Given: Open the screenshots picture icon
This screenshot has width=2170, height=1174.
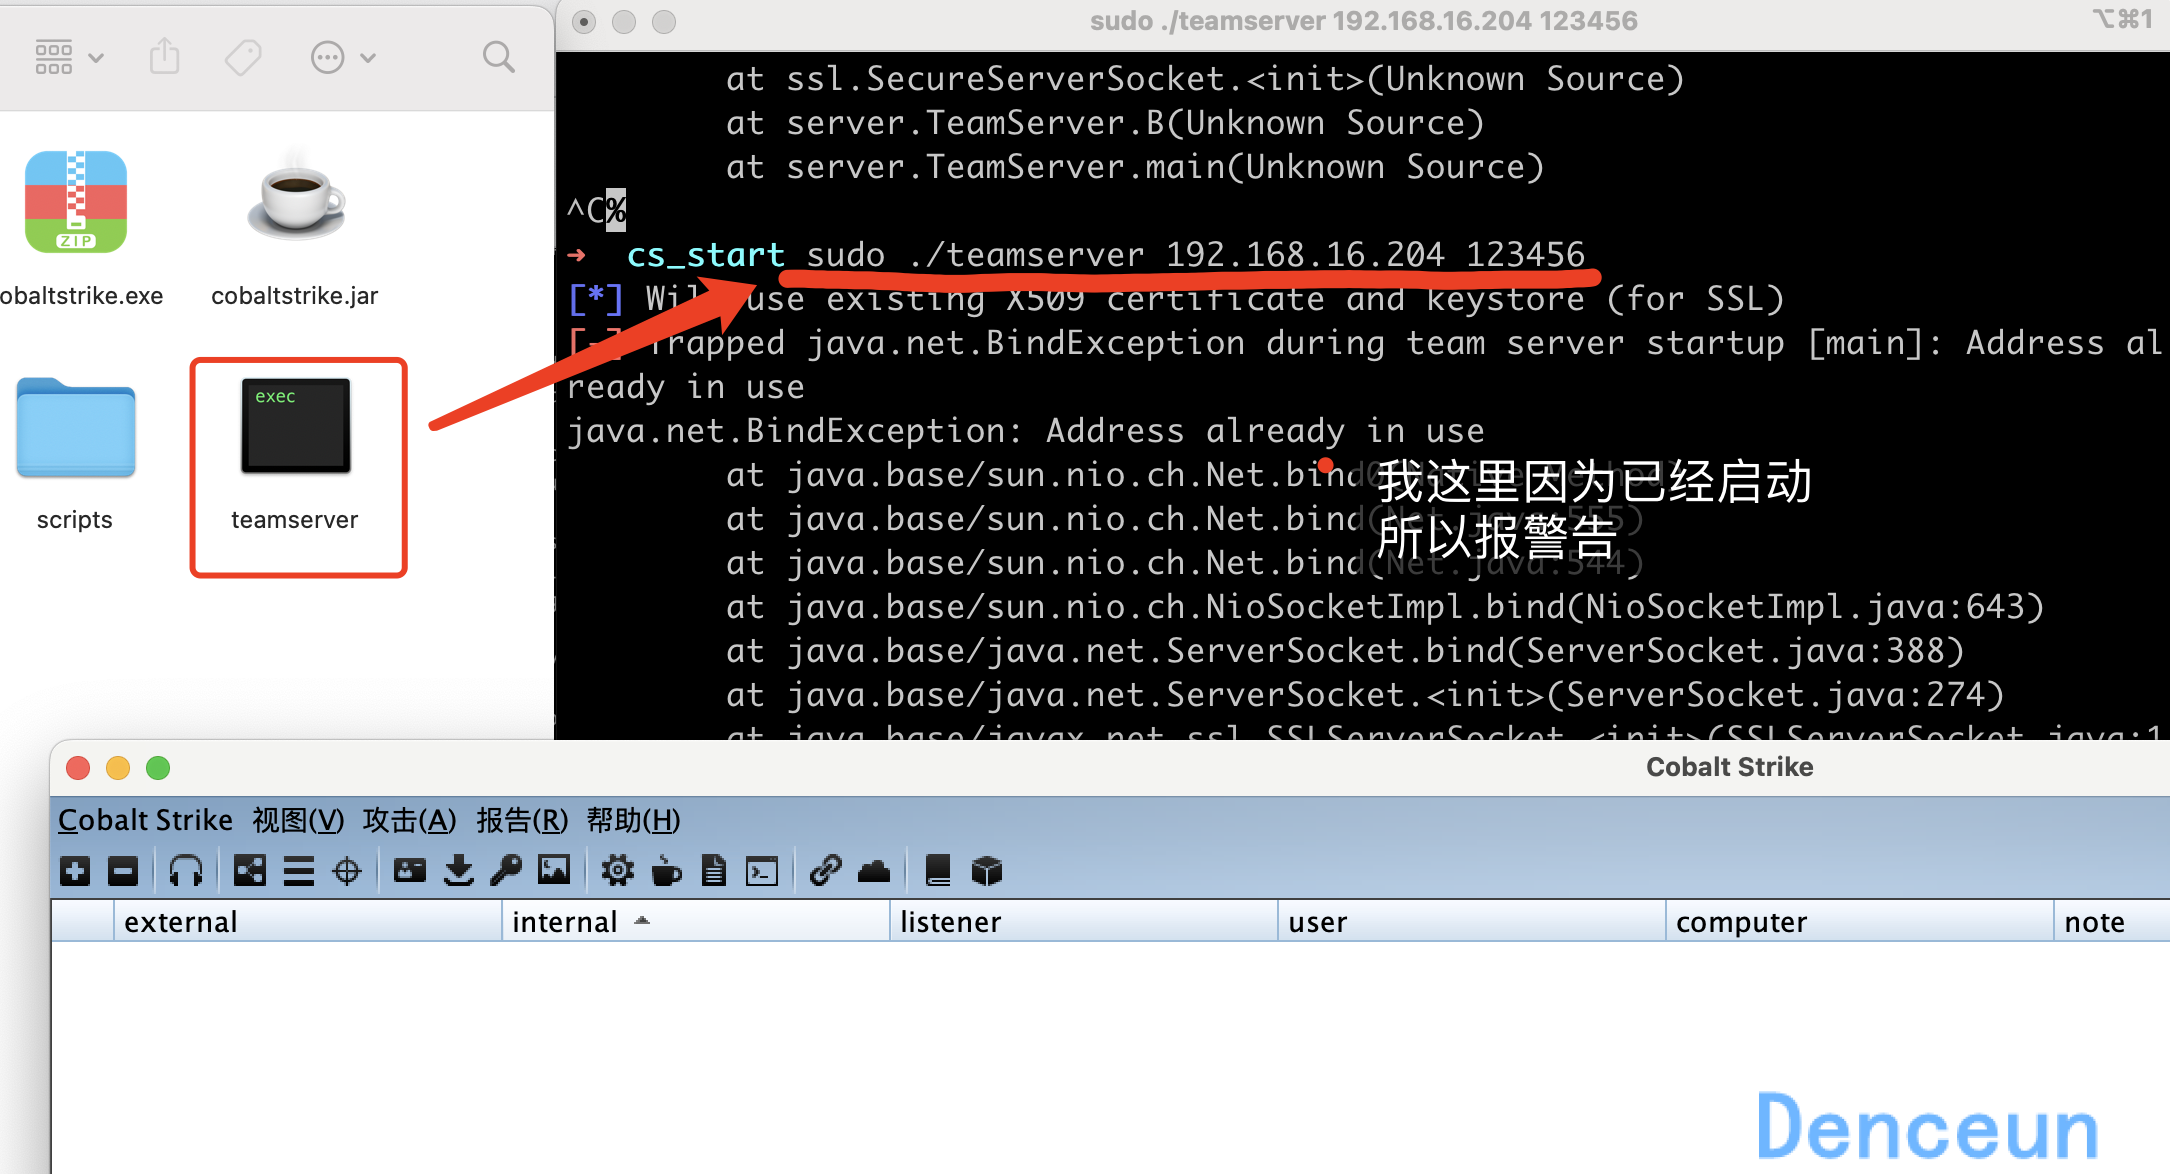Looking at the screenshot, I should click(x=554, y=870).
